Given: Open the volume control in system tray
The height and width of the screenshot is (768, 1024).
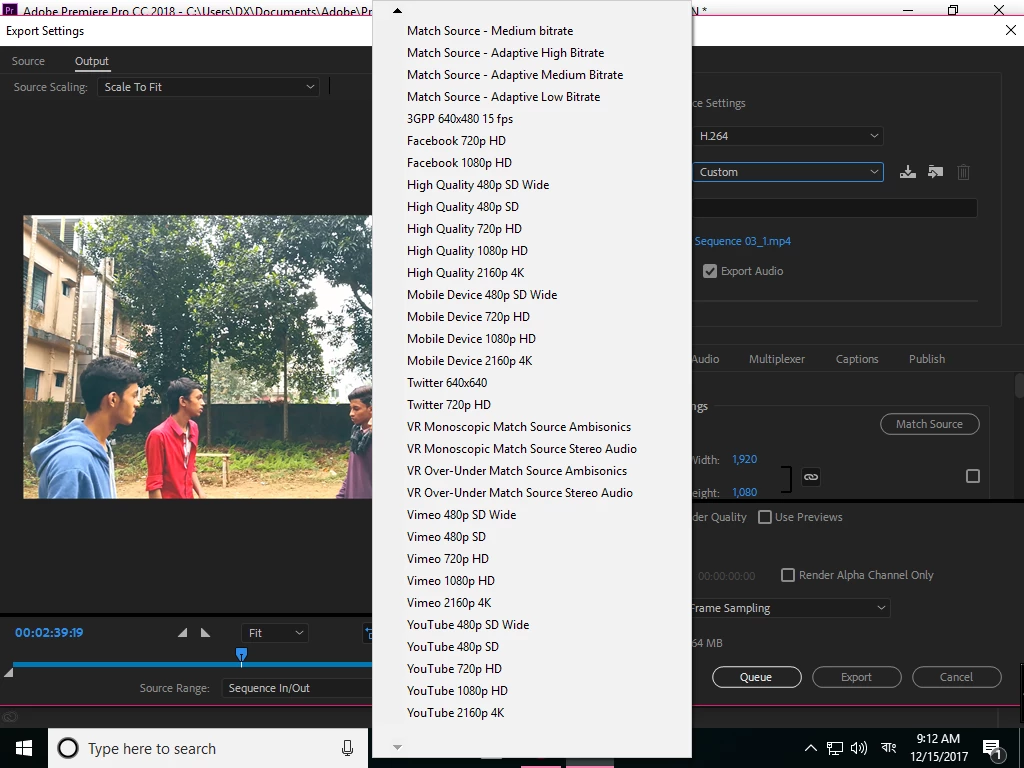Looking at the screenshot, I should click(x=859, y=748).
